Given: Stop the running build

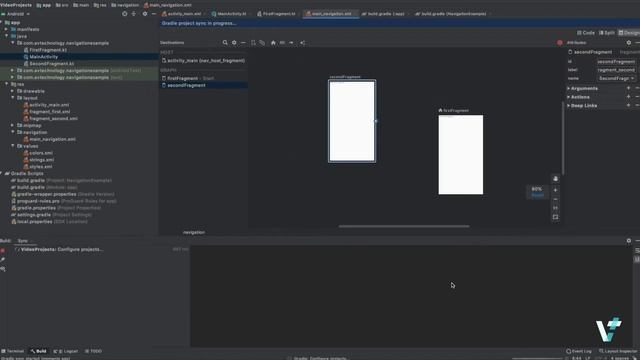Looking at the screenshot, I should [x=2, y=251].
